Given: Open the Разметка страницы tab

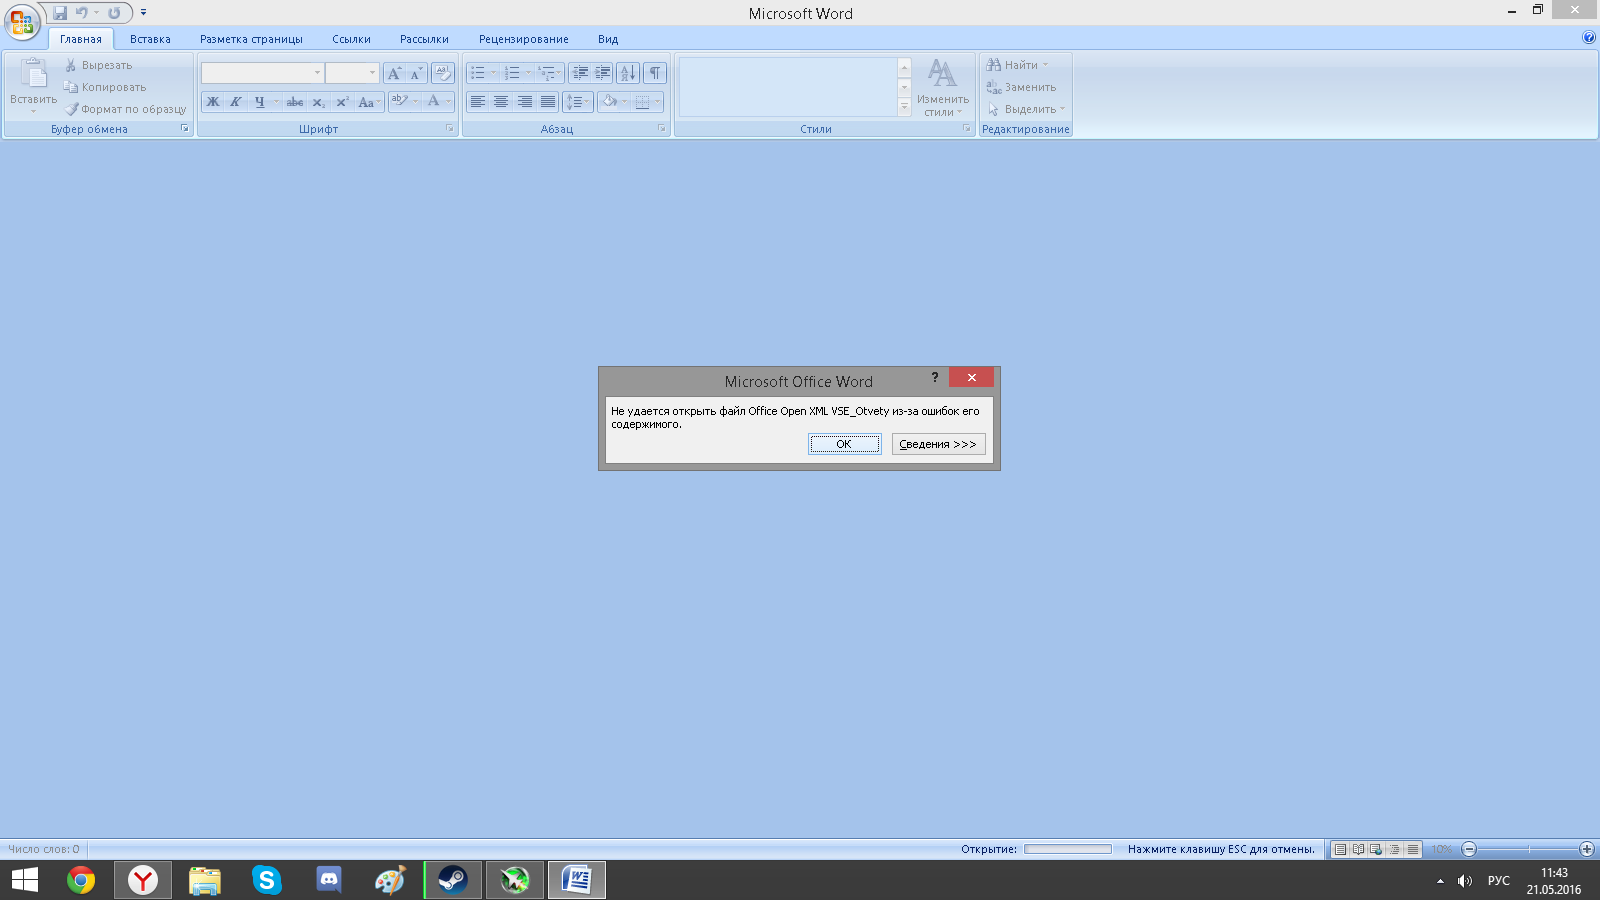Looking at the screenshot, I should coord(251,39).
